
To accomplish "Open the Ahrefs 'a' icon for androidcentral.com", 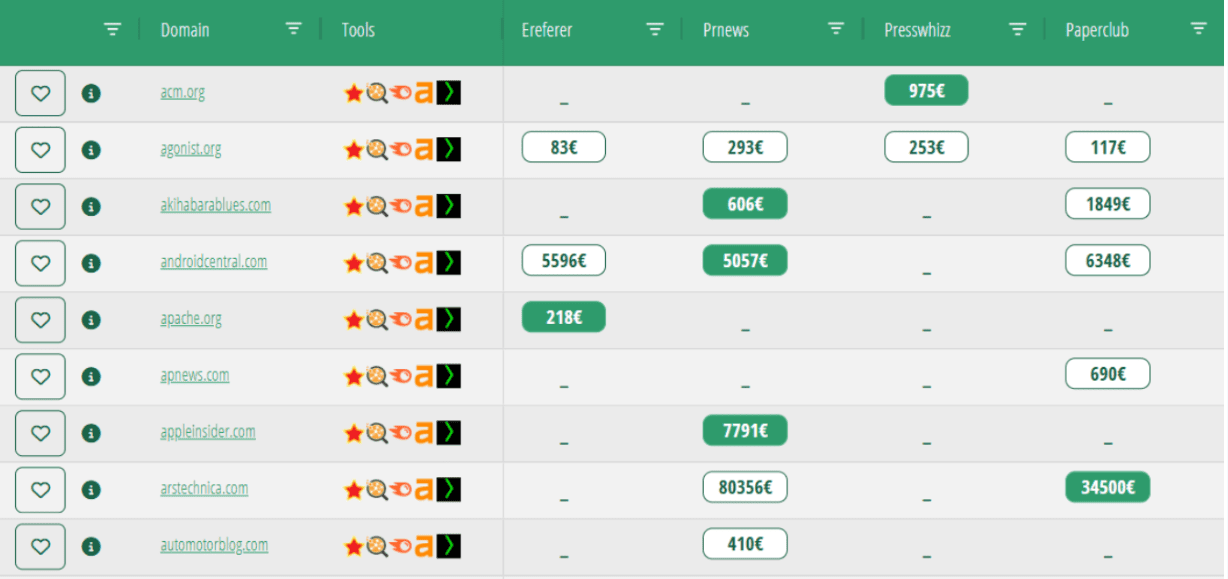I will 424,263.
